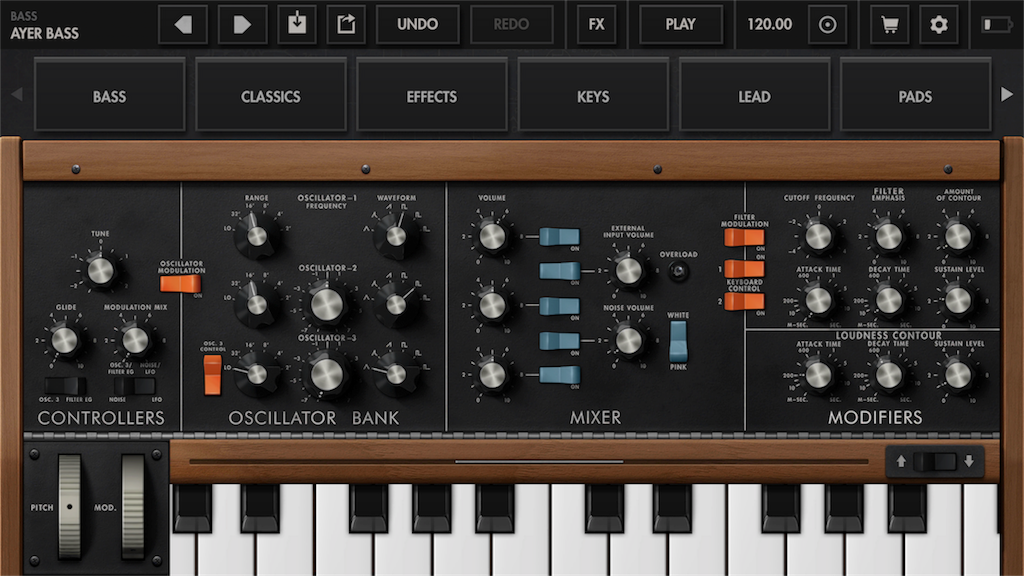Click the Loudness Contour Decay Time knob
The width and height of the screenshot is (1024, 576).
pos(888,376)
